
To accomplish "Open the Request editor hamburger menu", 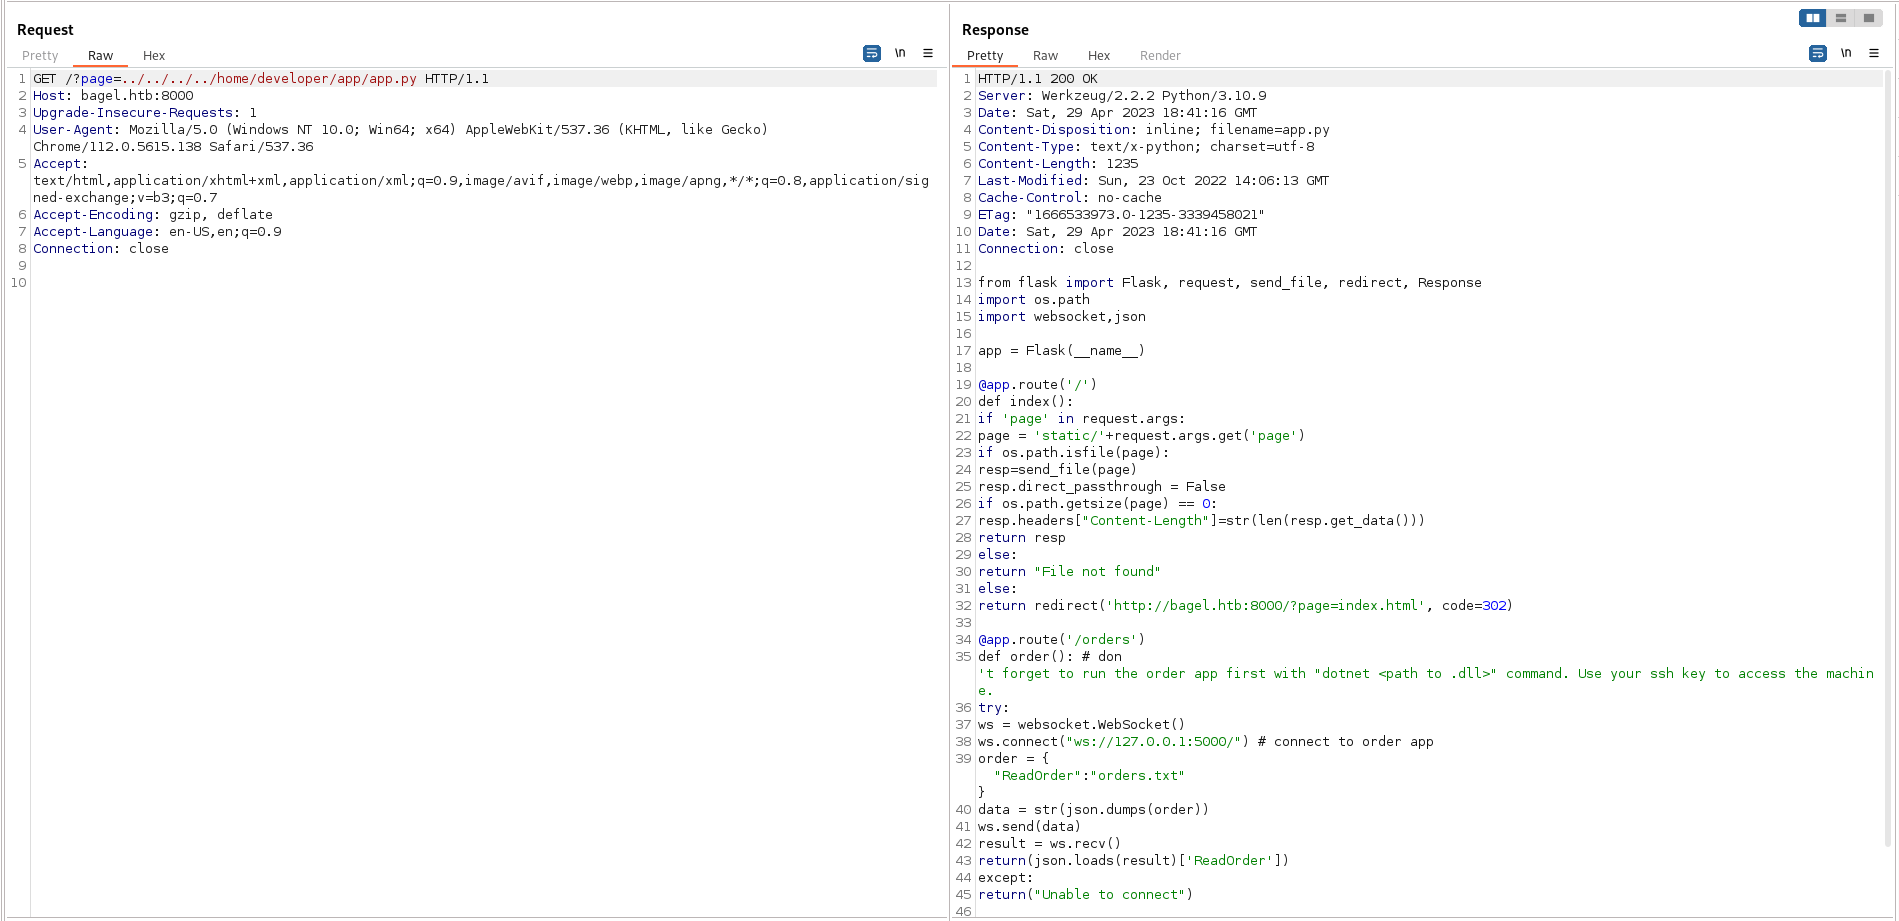I will pos(928,53).
